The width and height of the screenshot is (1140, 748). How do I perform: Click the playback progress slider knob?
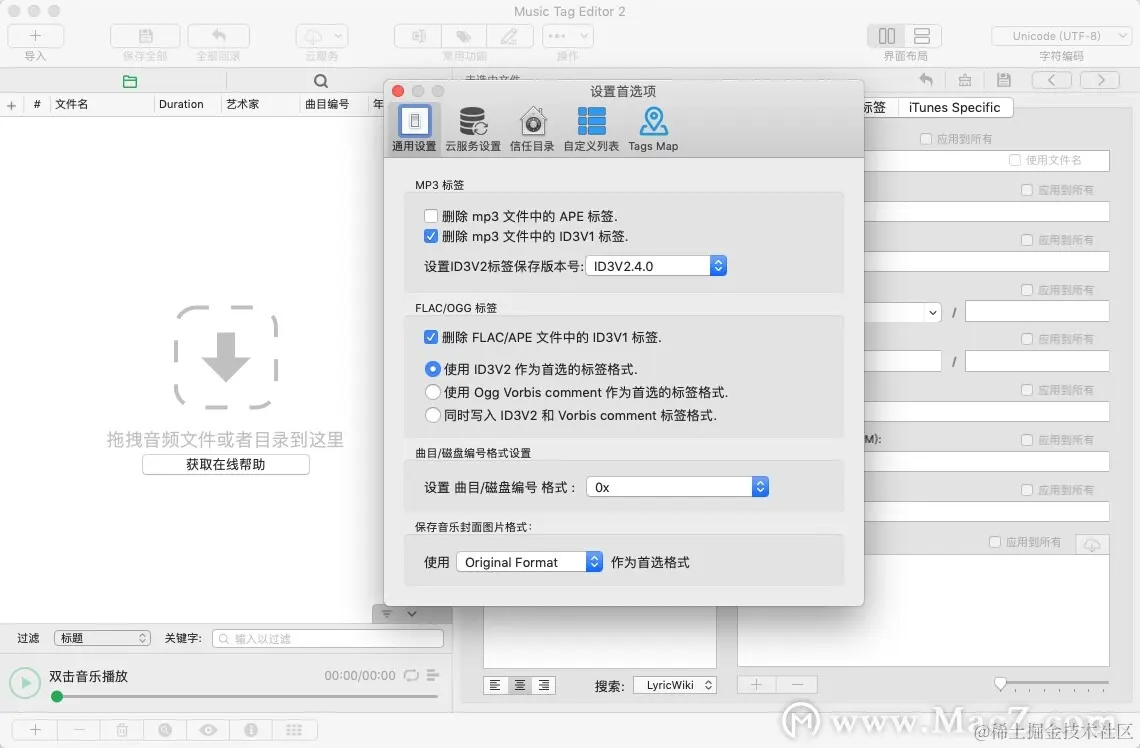[57, 696]
